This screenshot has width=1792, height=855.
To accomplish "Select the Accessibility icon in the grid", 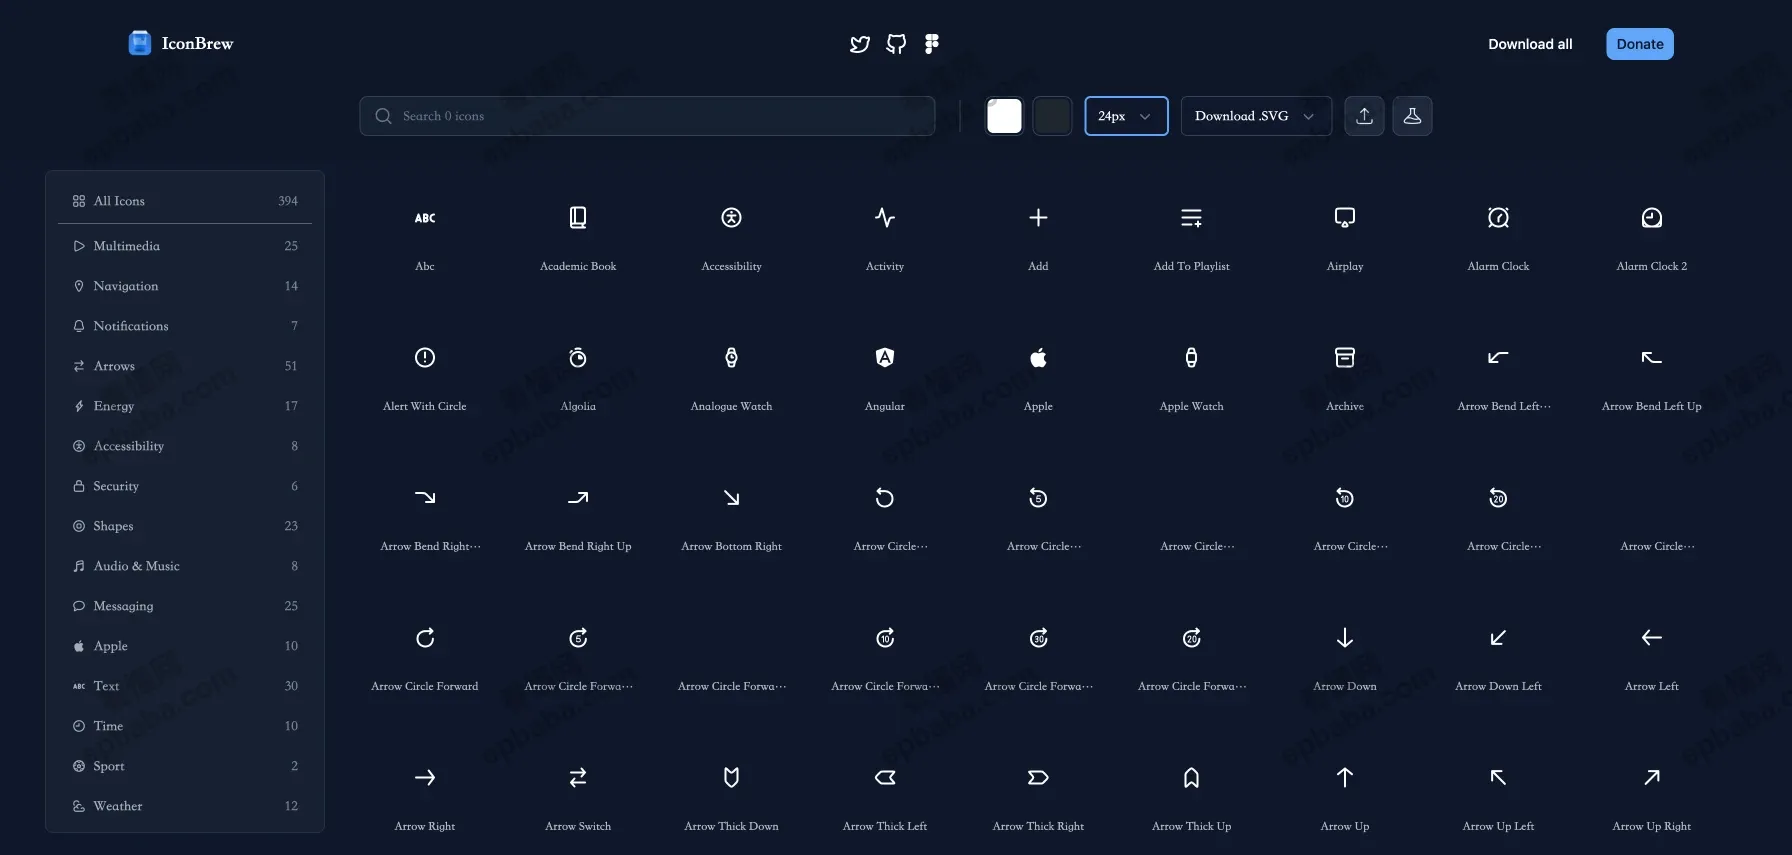I will pos(731,218).
